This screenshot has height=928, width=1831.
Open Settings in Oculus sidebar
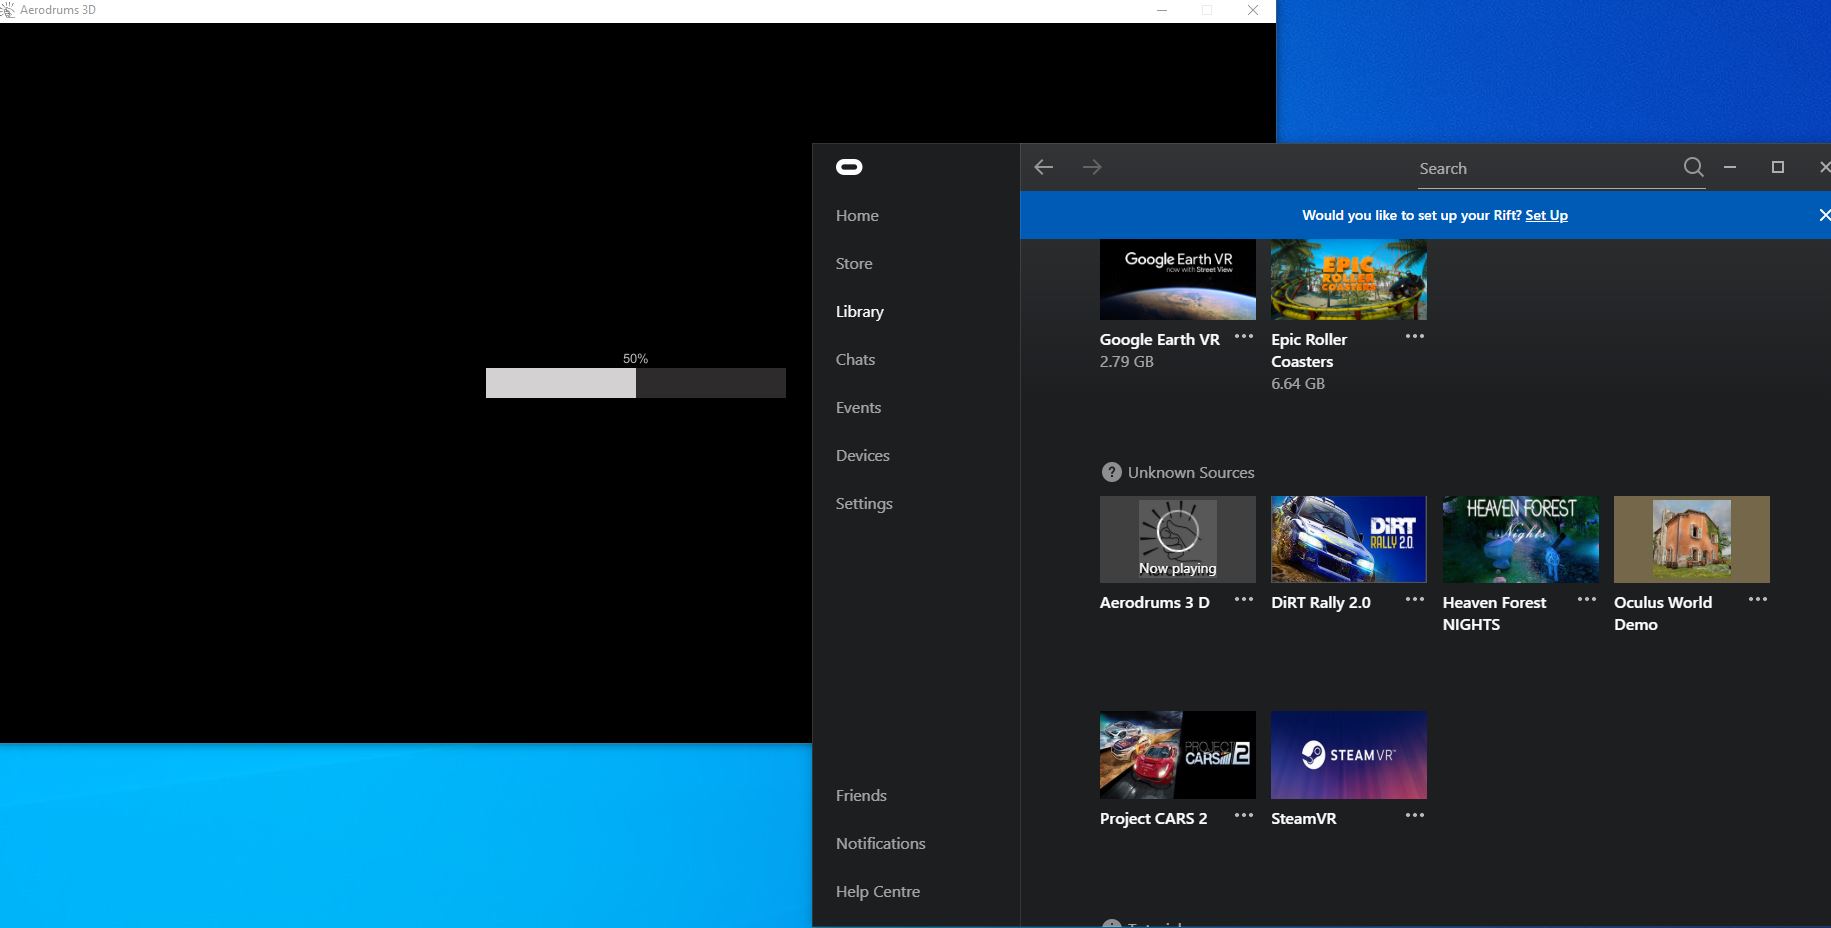[864, 503]
